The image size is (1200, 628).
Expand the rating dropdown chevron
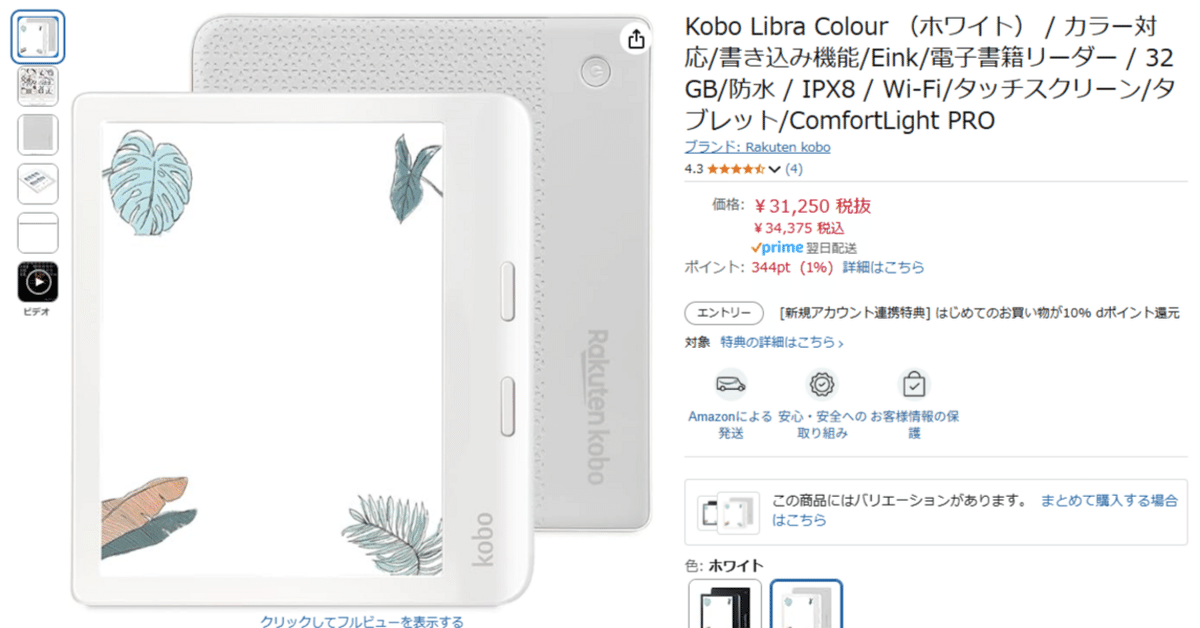tap(774, 169)
